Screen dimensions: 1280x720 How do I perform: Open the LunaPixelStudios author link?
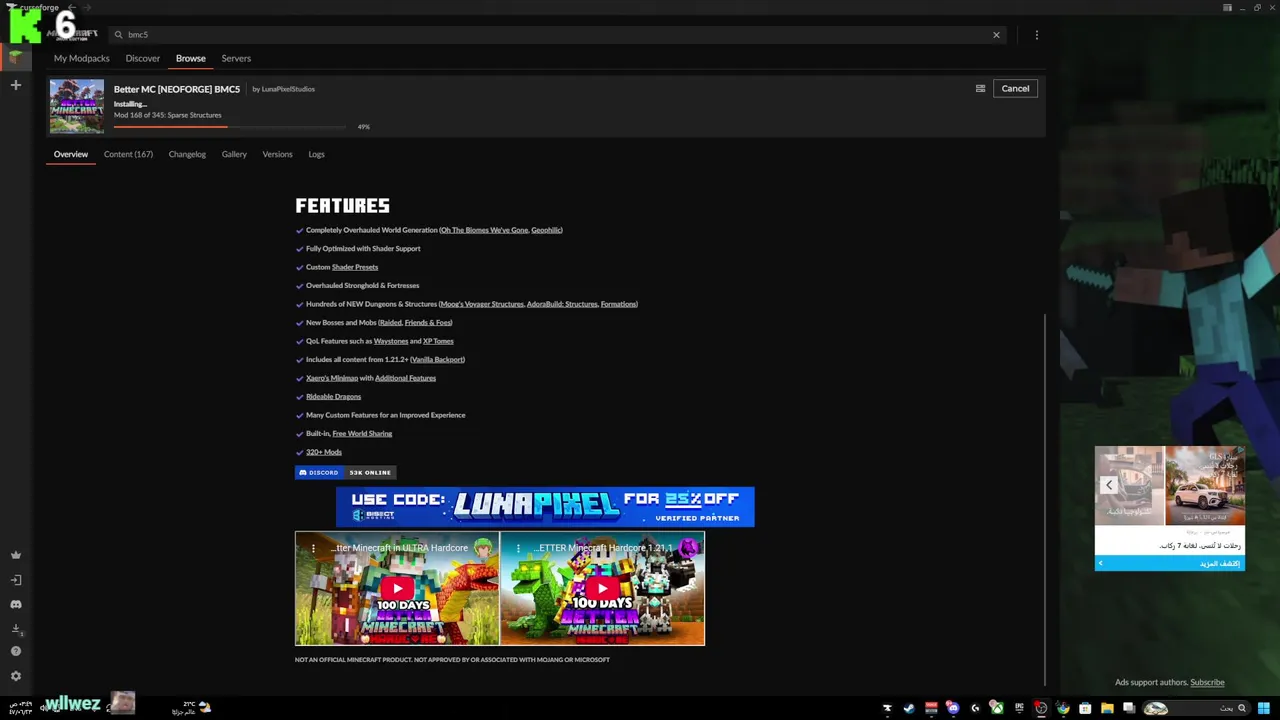pyautogui.click(x=288, y=89)
